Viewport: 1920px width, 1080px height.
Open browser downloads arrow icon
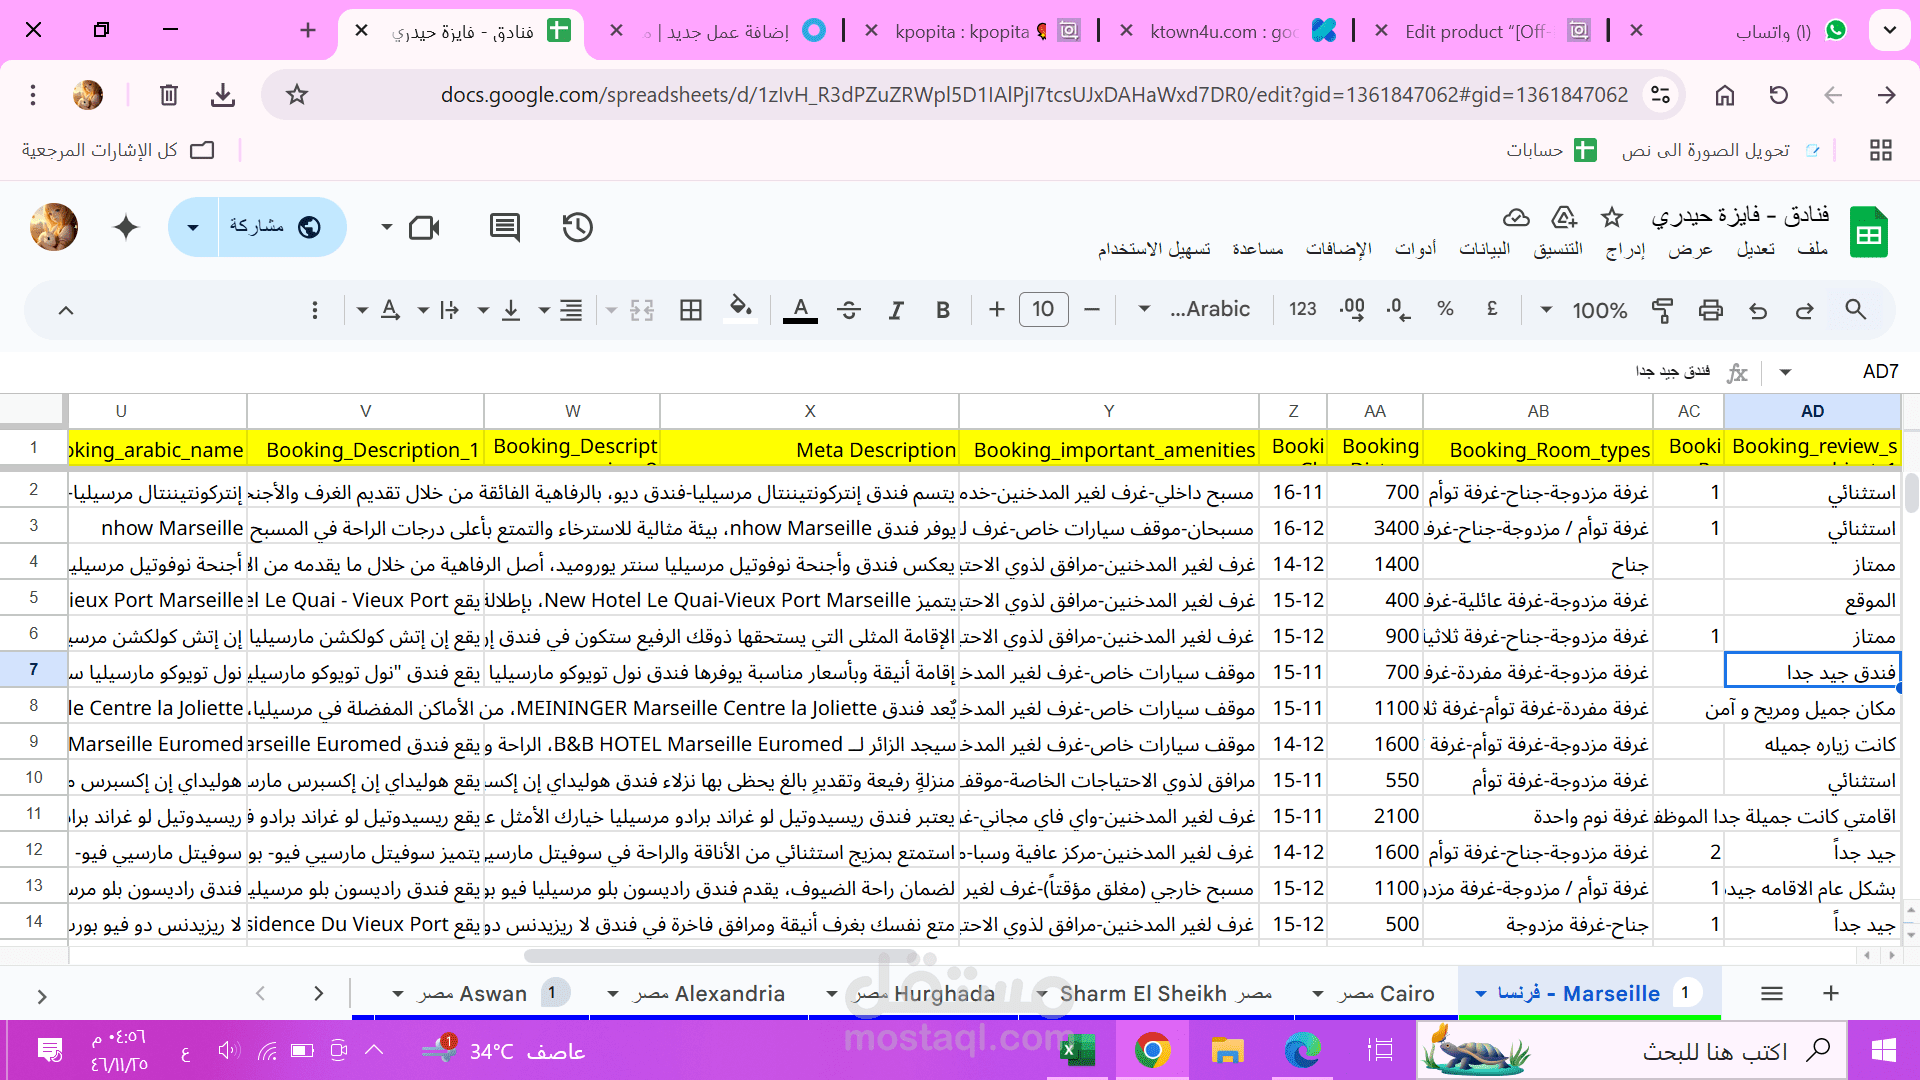[223, 95]
